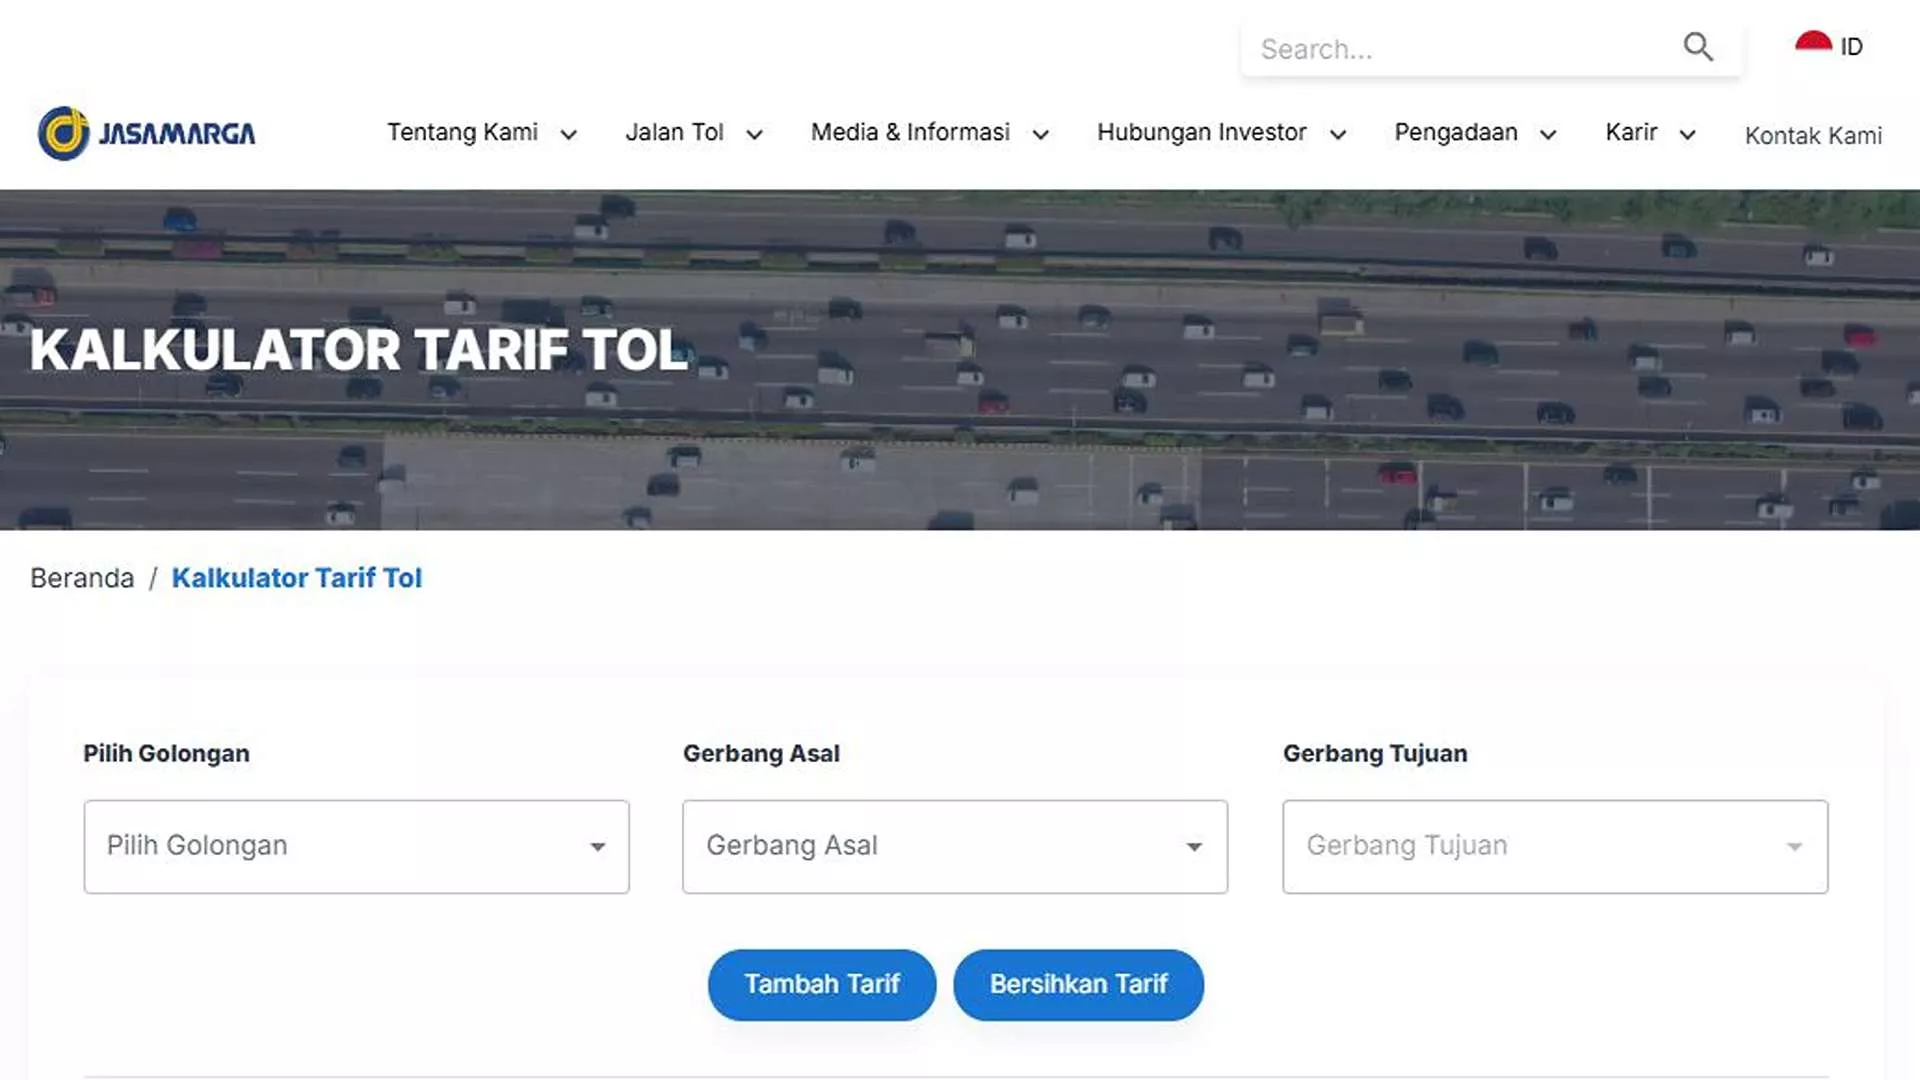Open the Pilih Golongan dropdown
The height and width of the screenshot is (1080, 1920).
(x=356, y=846)
